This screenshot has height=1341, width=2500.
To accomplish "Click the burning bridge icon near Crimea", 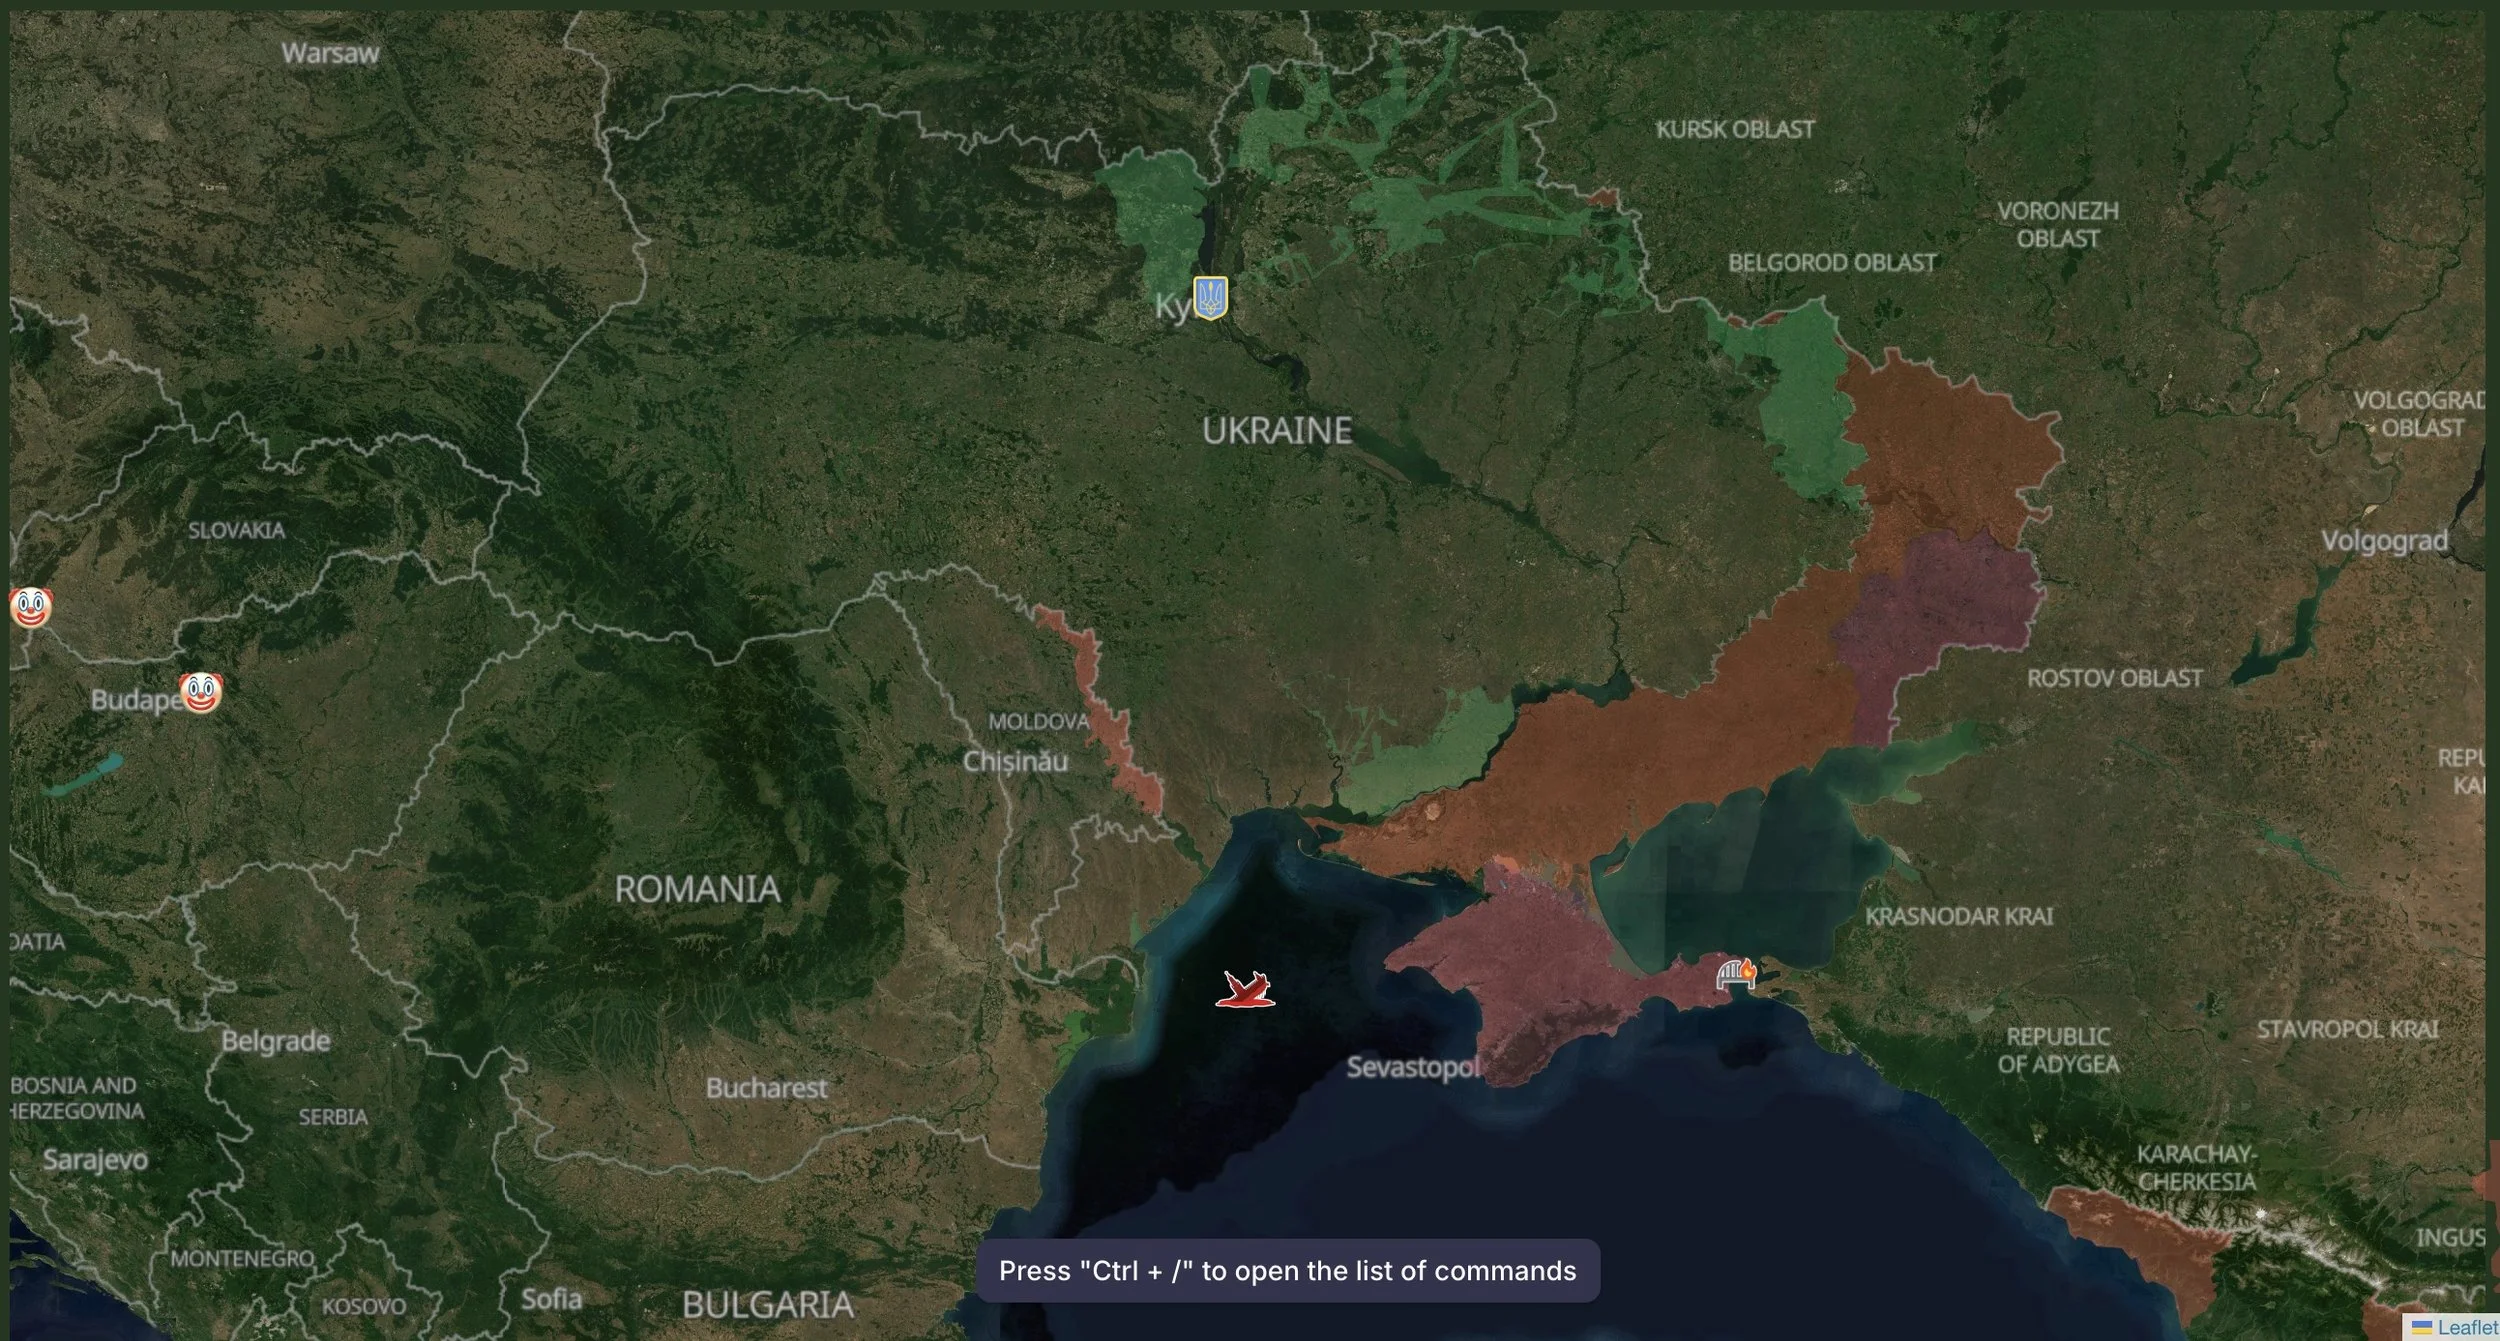I will [1736, 973].
